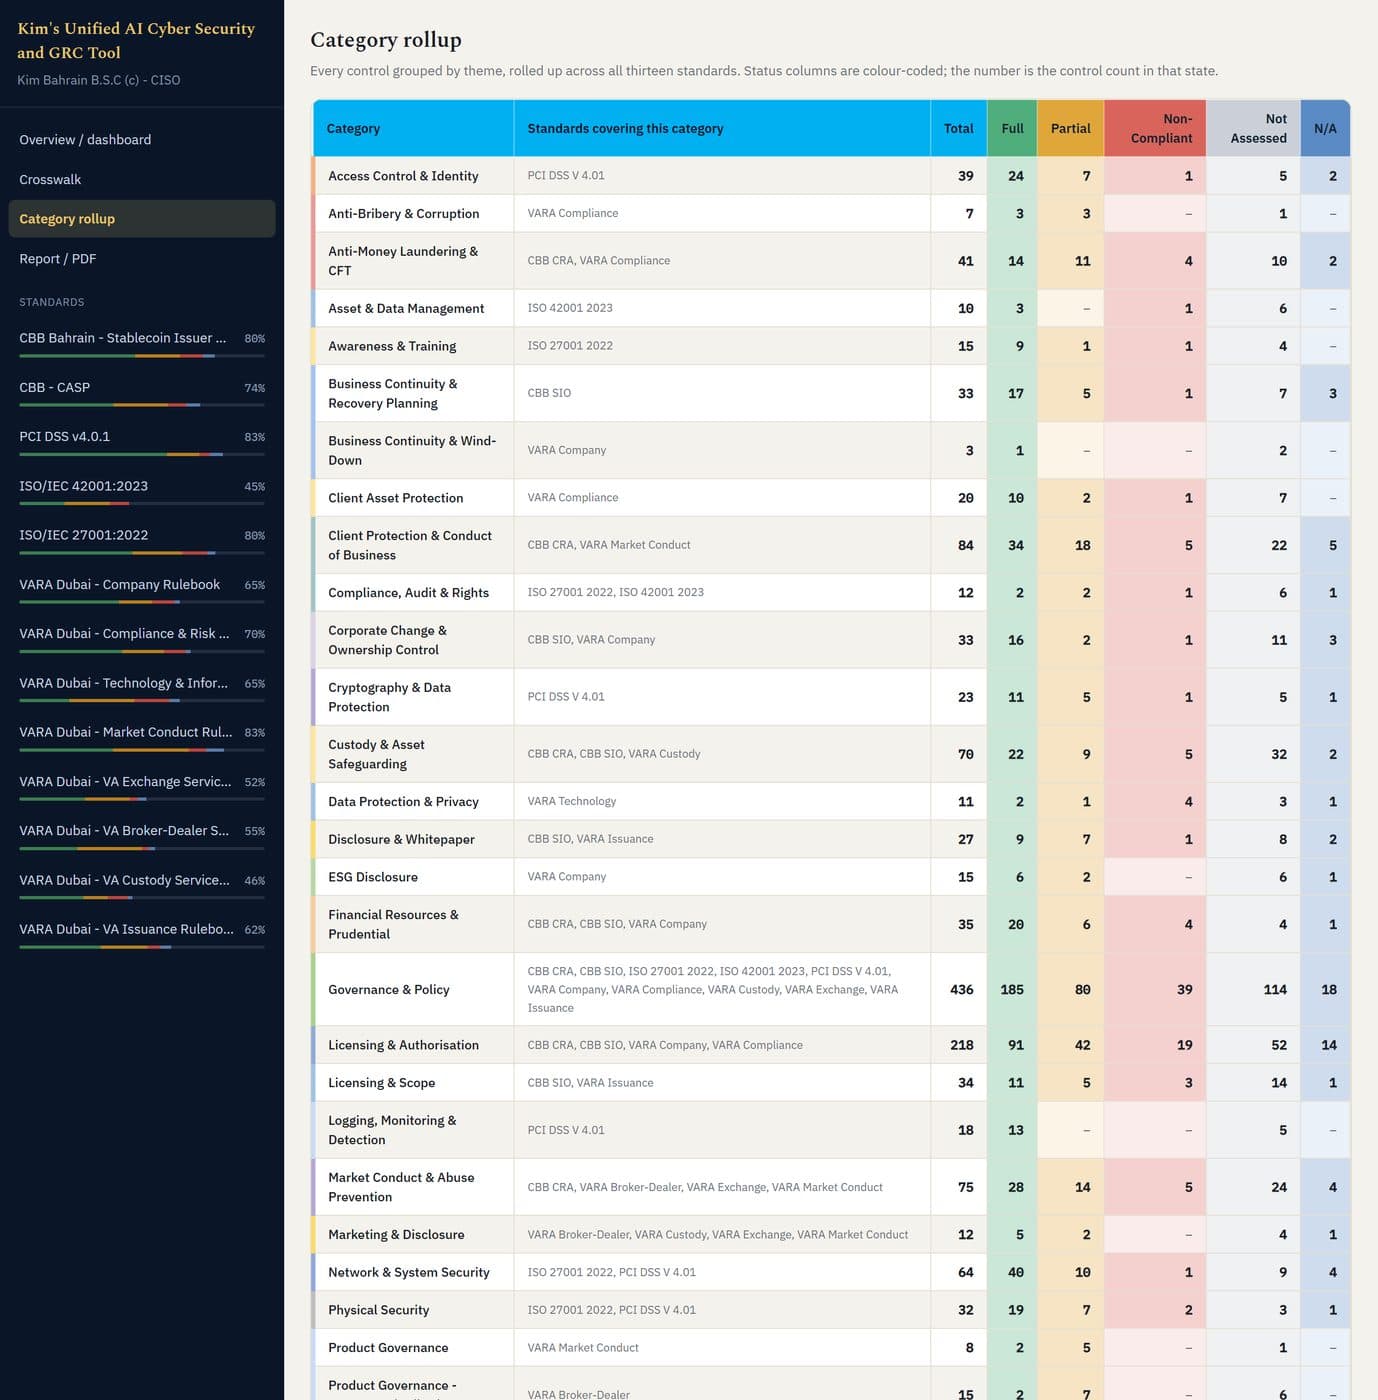Click the Not Assessed column header

click(1253, 128)
